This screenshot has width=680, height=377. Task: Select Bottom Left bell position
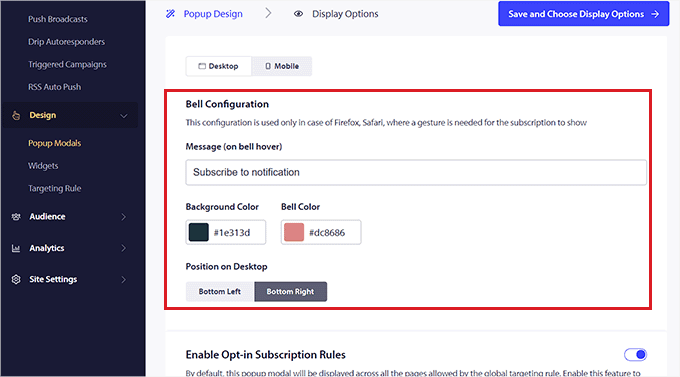click(x=219, y=292)
